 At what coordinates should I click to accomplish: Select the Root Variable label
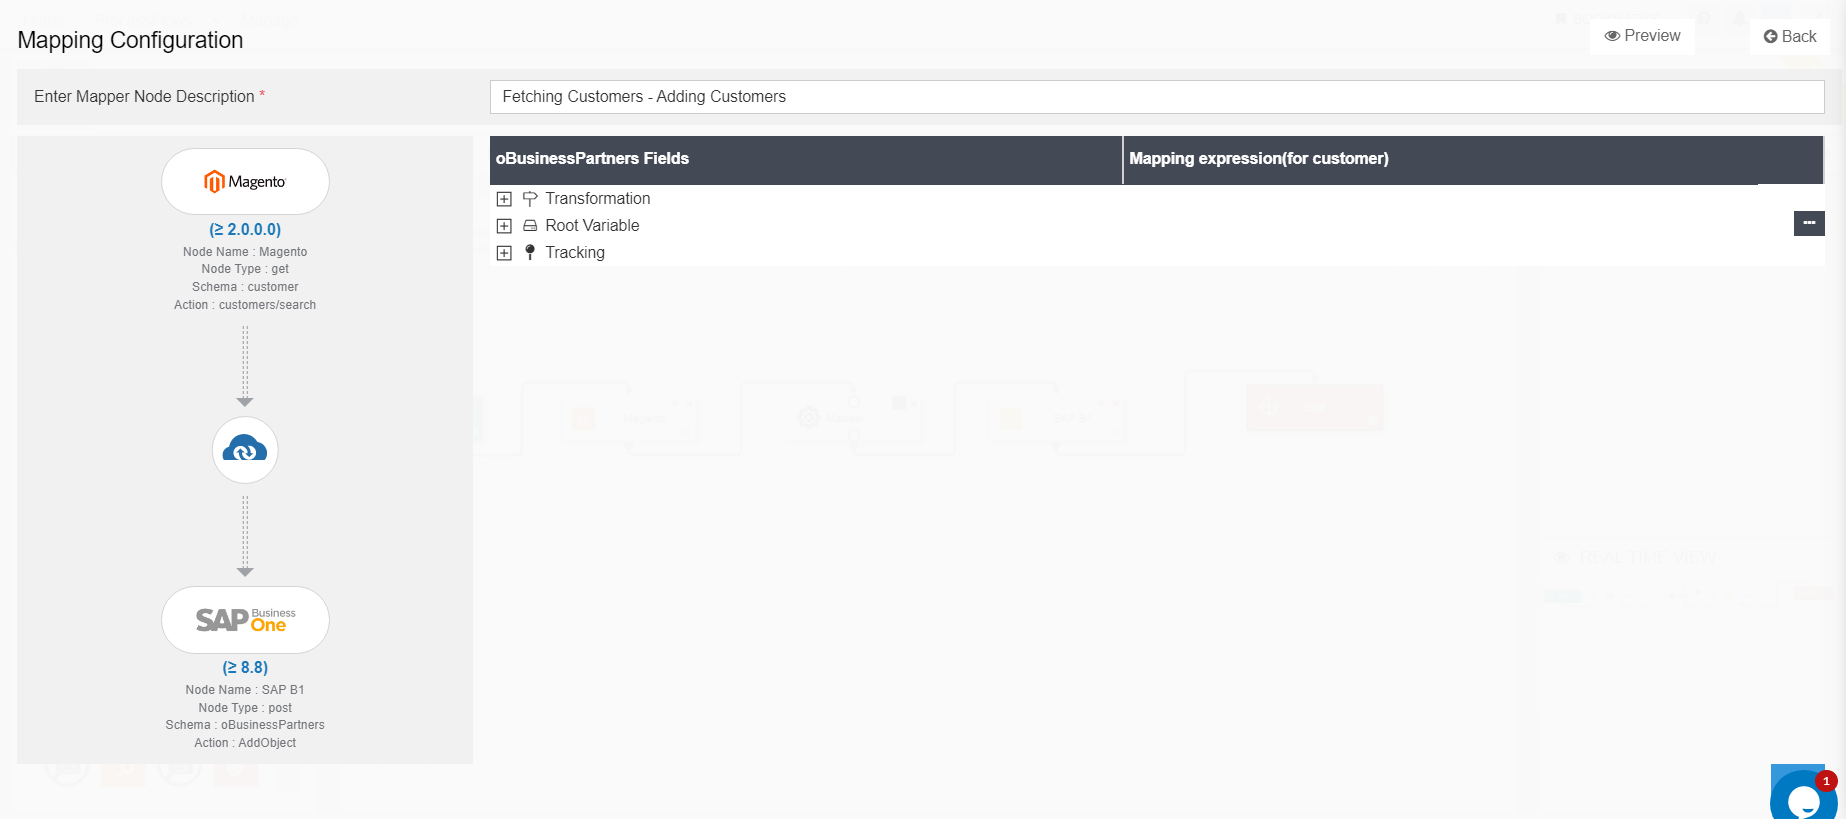pyautogui.click(x=592, y=226)
